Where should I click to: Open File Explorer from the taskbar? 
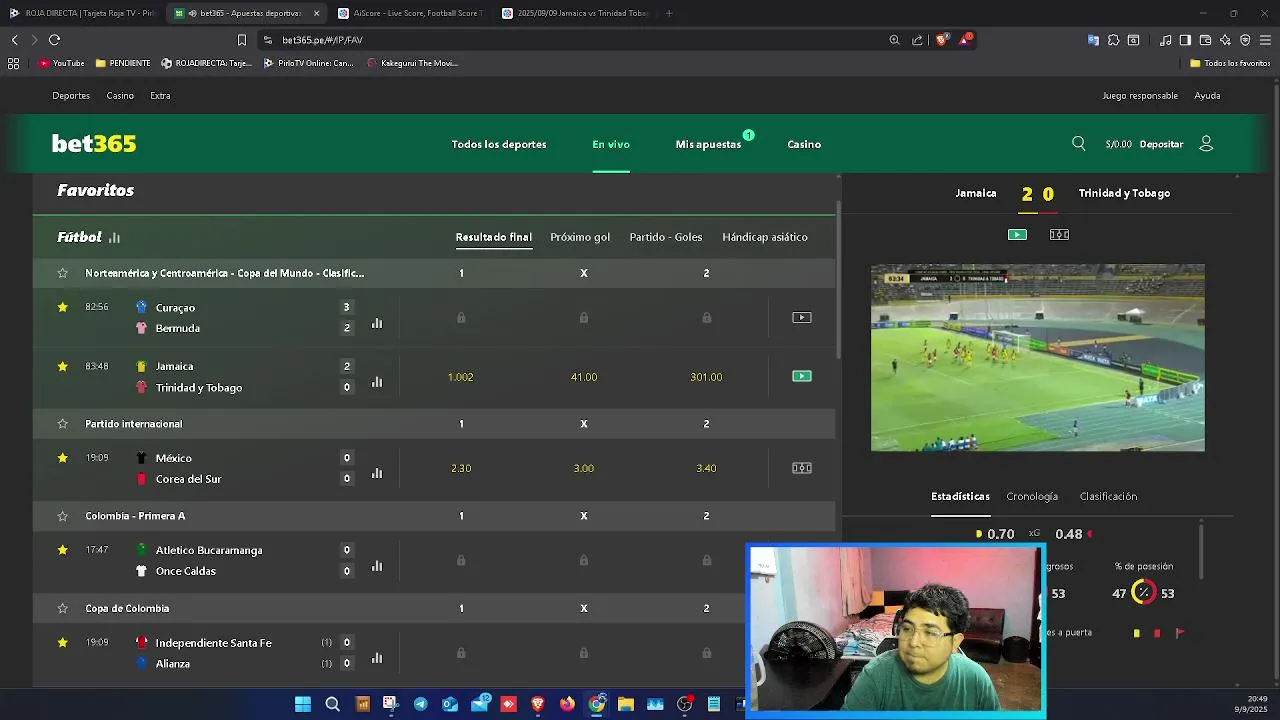(x=626, y=704)
